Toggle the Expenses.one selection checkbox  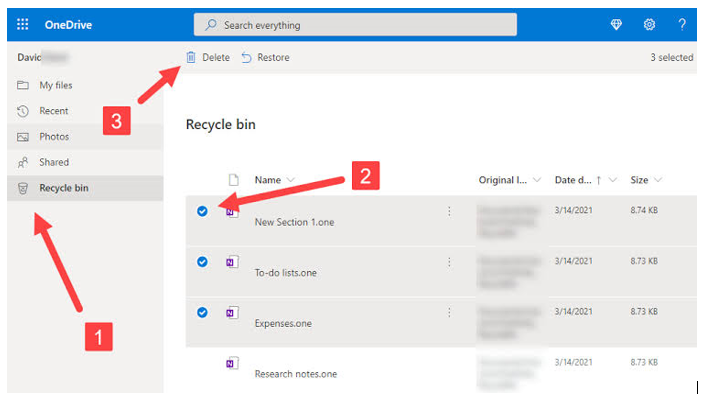coord(202,312)
